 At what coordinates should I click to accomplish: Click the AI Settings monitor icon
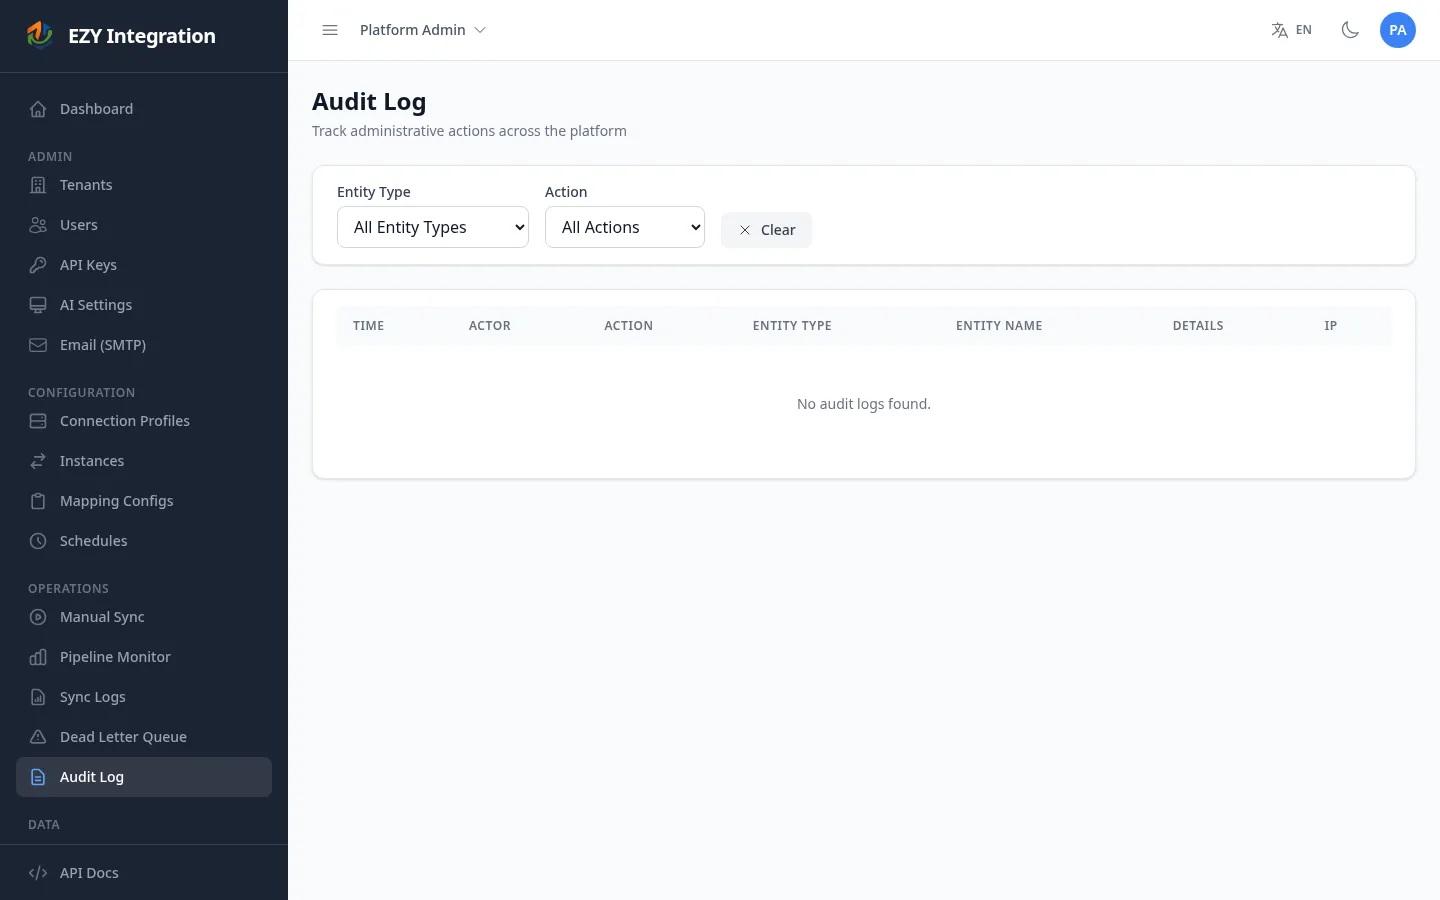pos(38,305)
